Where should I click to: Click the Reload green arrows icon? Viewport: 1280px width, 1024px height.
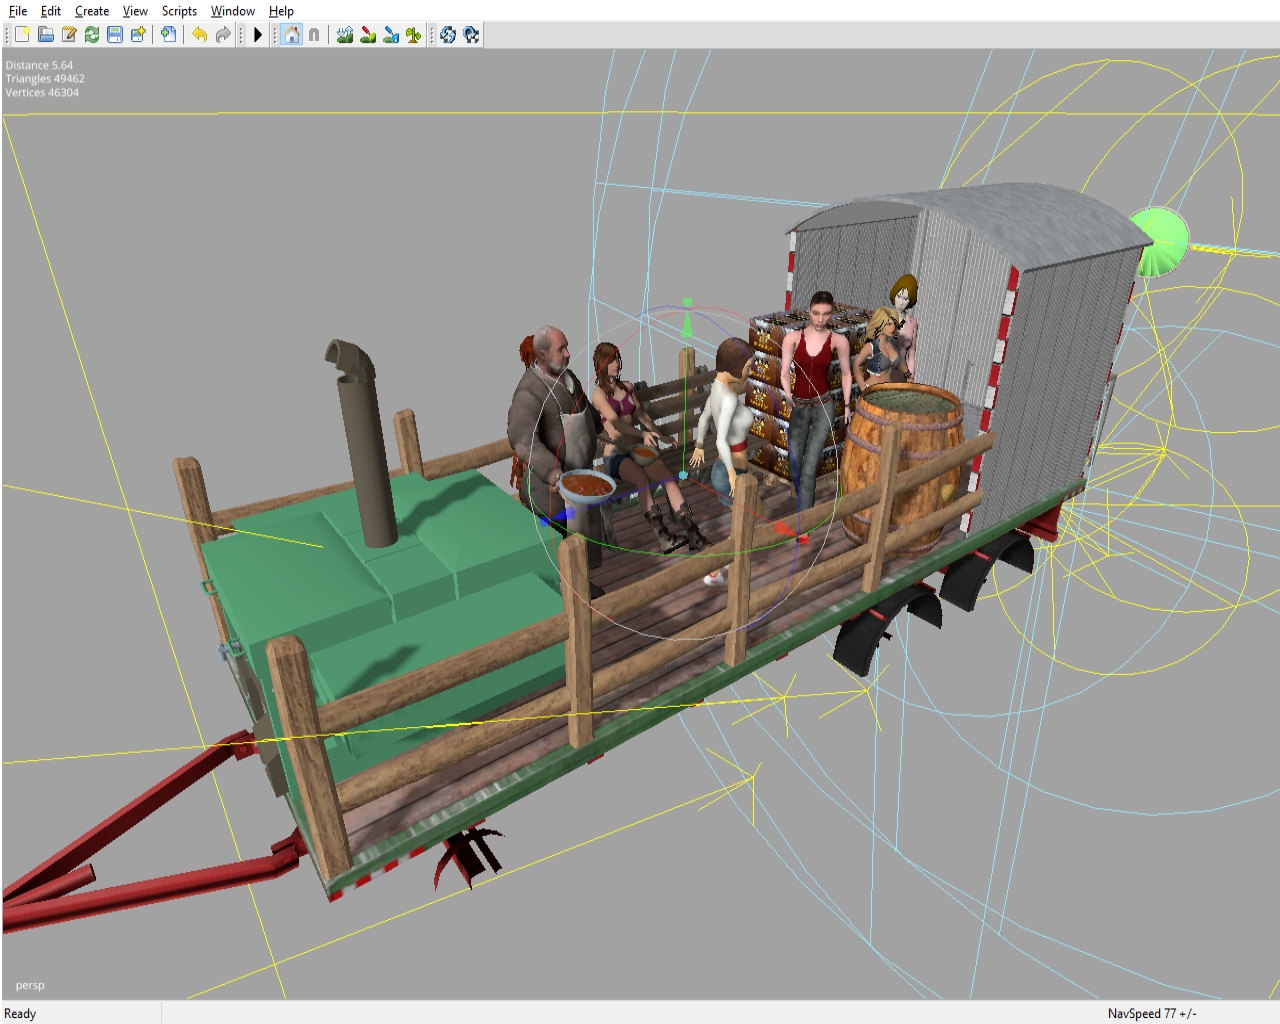[x=92, y=35]
